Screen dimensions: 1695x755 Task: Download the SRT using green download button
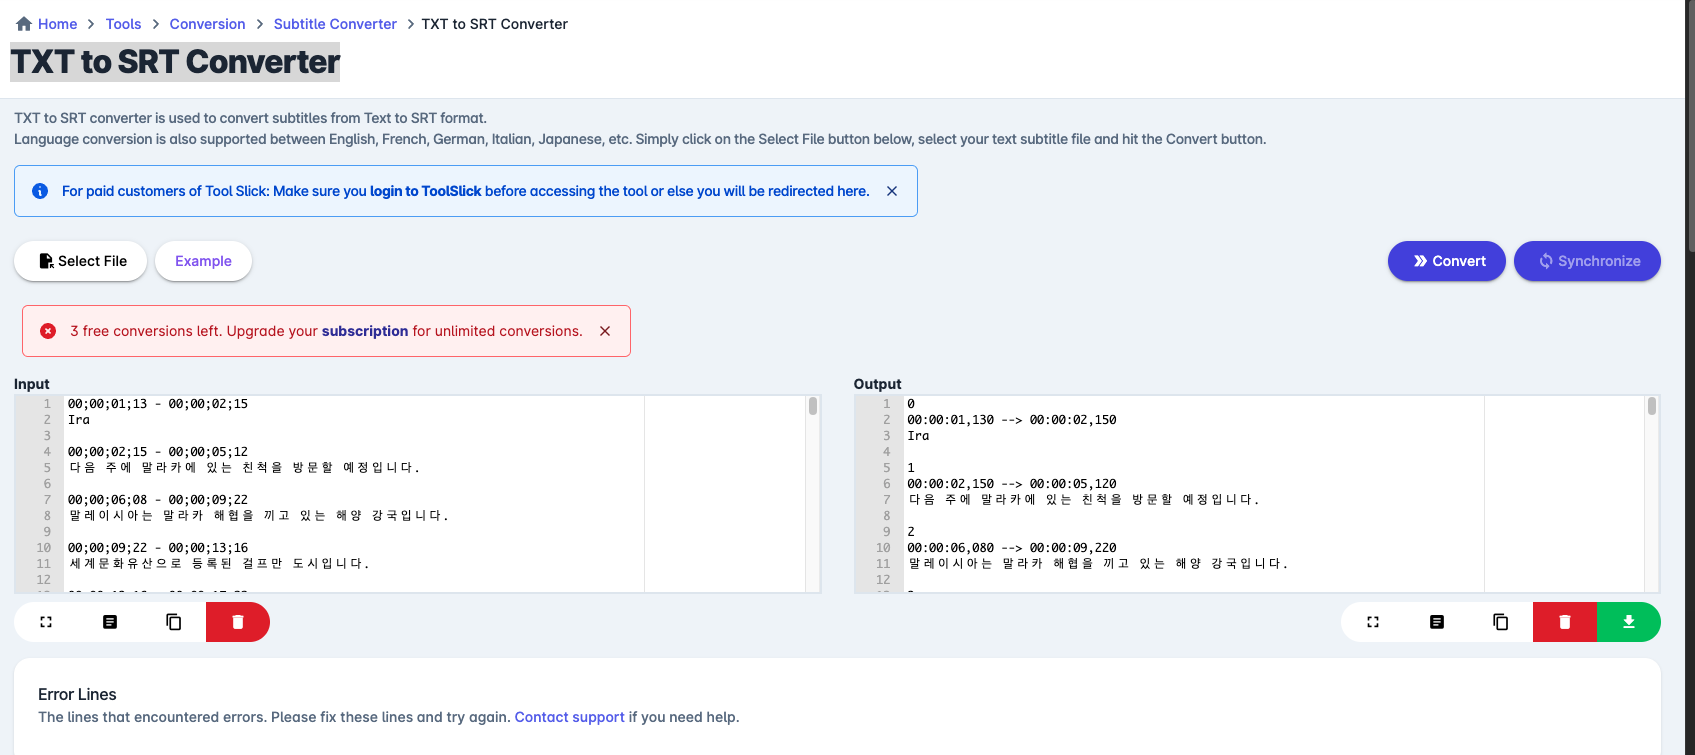(x=1629, y=622)
